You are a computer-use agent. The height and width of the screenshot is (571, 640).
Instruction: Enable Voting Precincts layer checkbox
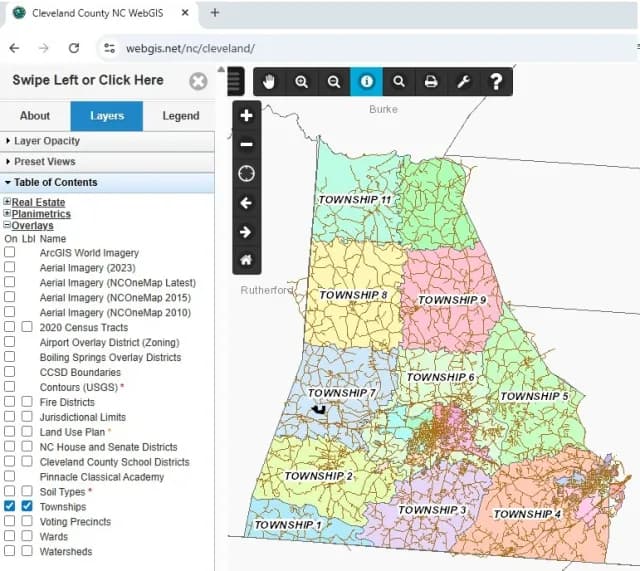point(9,521)
